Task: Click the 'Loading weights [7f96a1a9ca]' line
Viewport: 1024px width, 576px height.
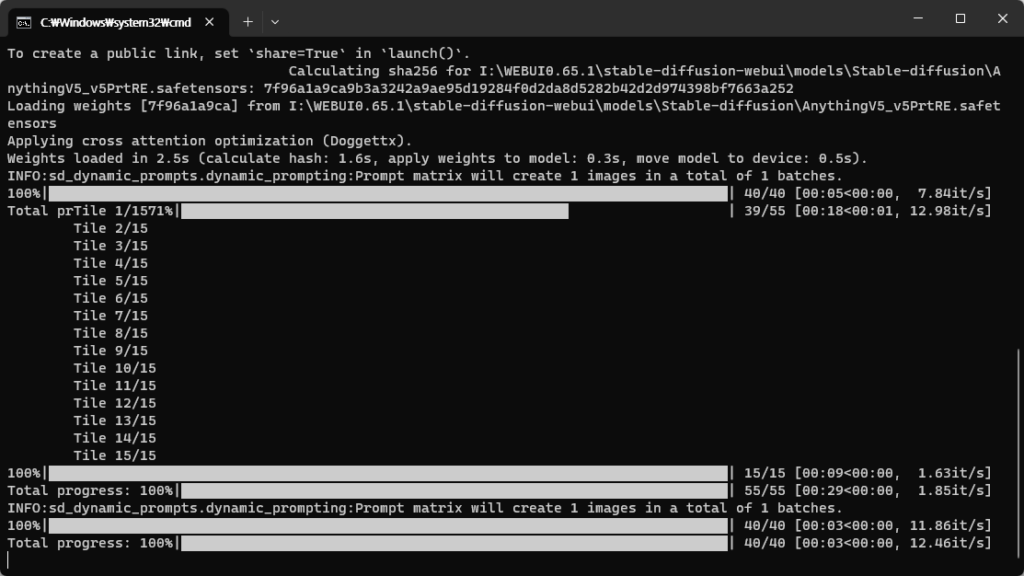Action: (504, 106)
